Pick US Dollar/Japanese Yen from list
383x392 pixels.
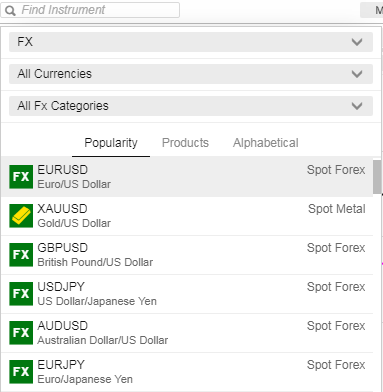pos(187,294)
